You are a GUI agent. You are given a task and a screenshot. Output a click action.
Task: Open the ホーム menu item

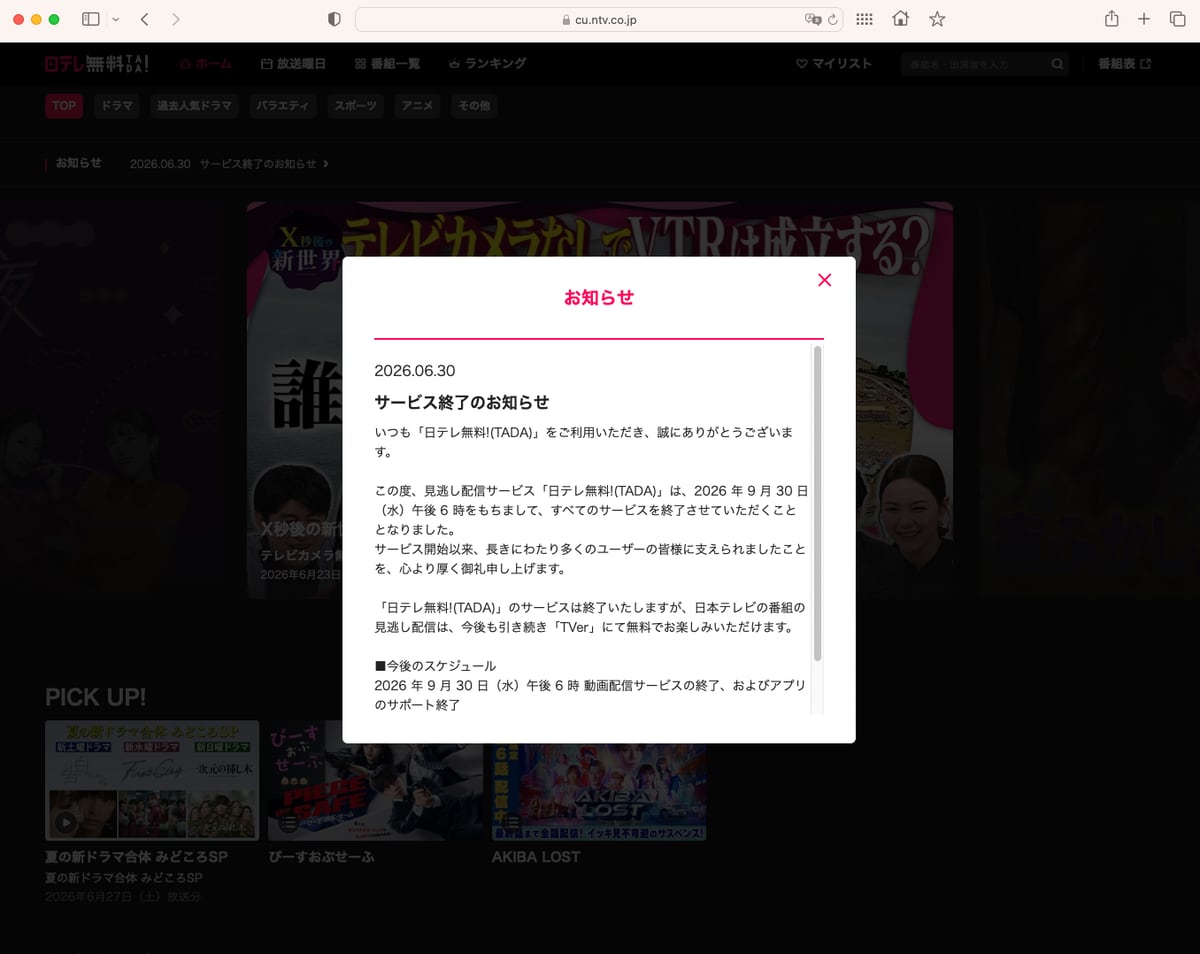coord(205,63)
